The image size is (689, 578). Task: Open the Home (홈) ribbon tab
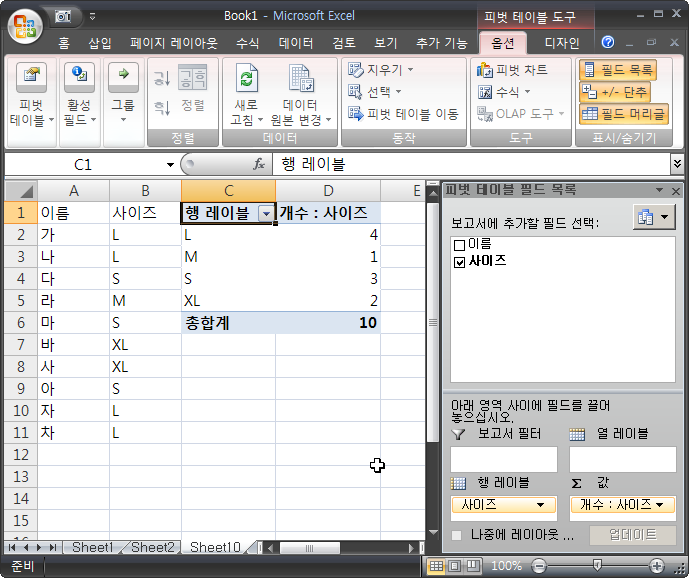click(x=64, y=43)
